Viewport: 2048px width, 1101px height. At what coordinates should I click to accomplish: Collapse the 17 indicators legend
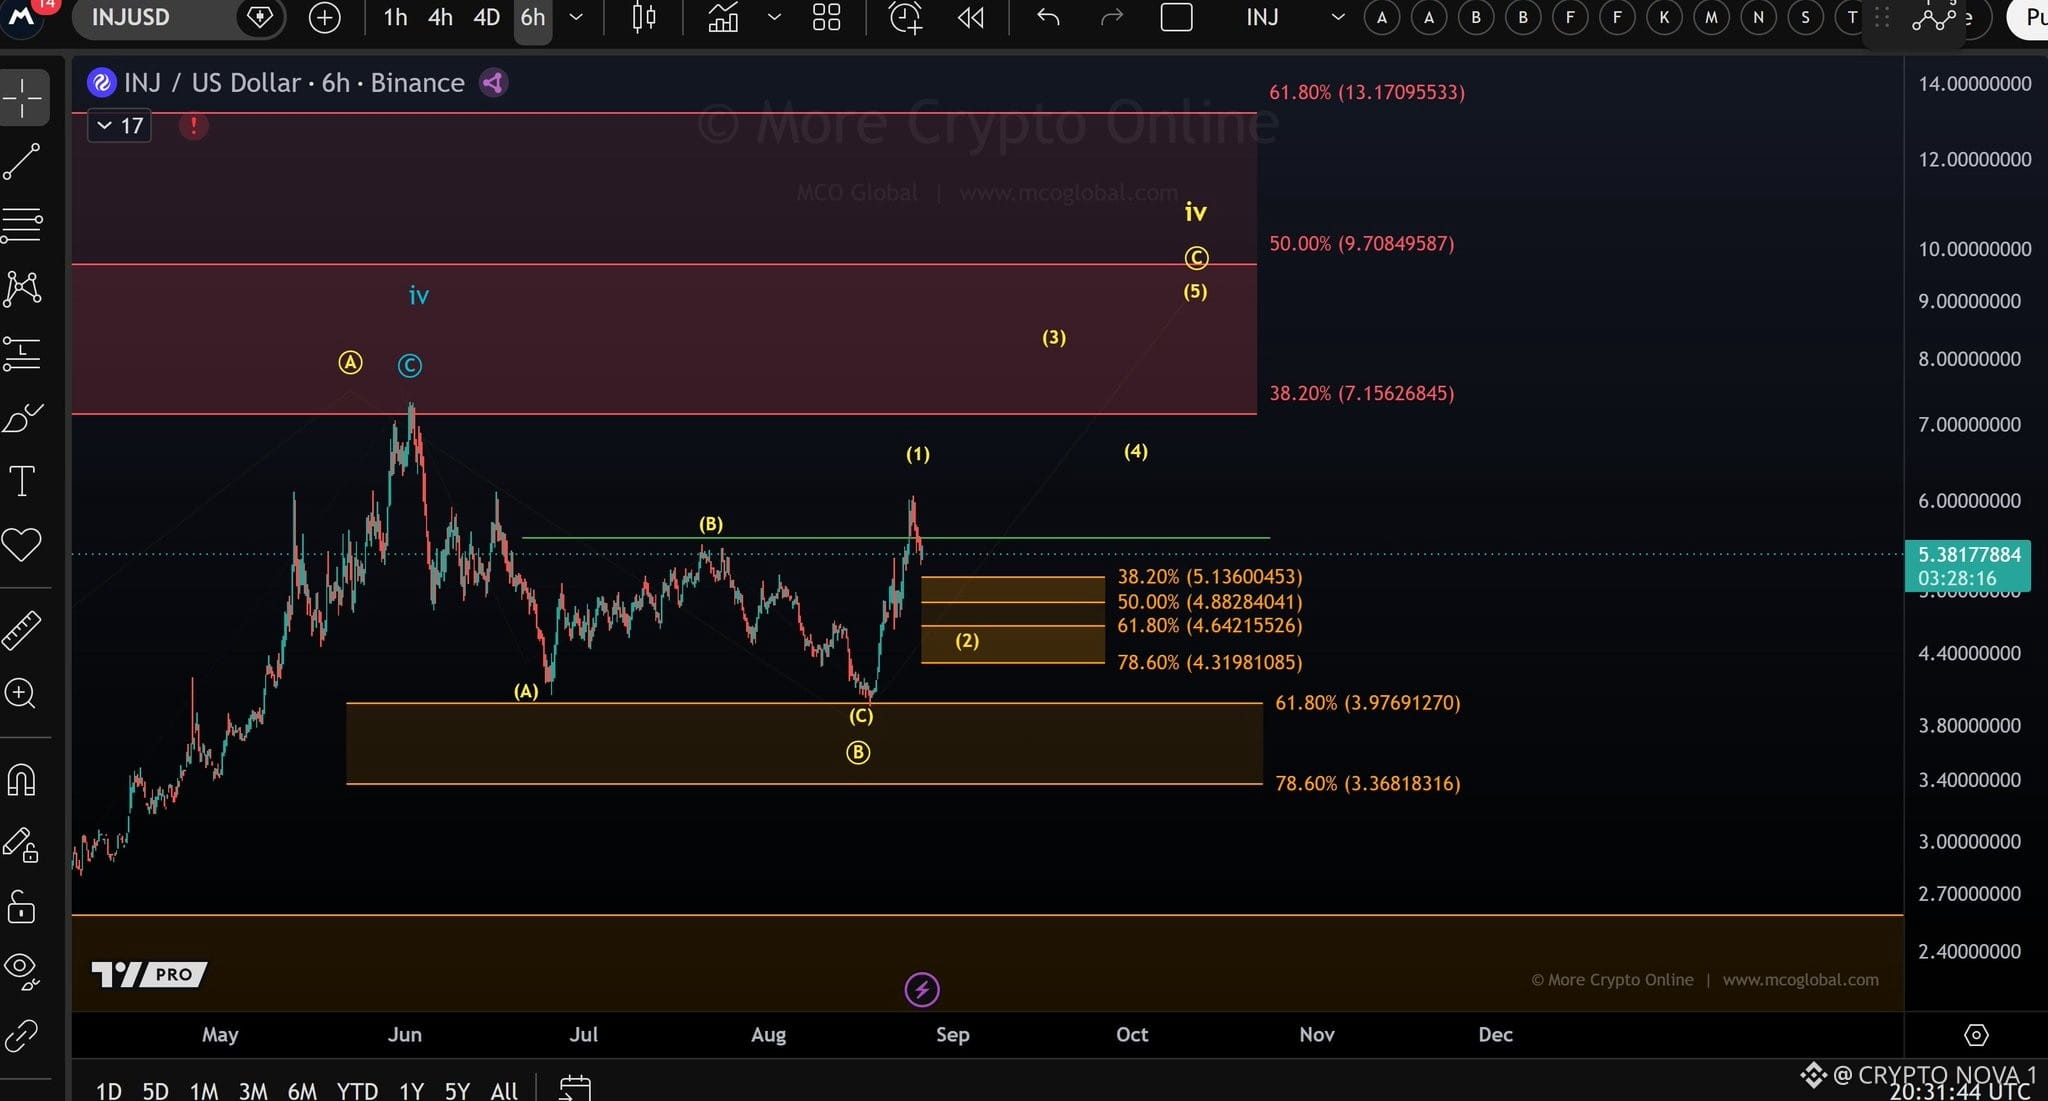(119, 126)
